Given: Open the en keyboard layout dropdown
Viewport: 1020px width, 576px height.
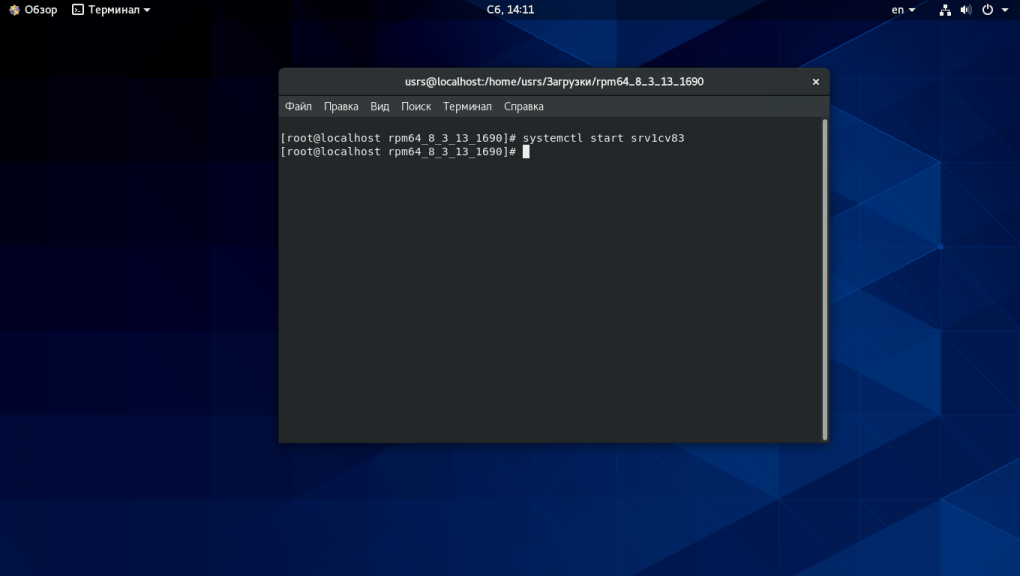Looking at the screenshot, I should coord(903,10).
